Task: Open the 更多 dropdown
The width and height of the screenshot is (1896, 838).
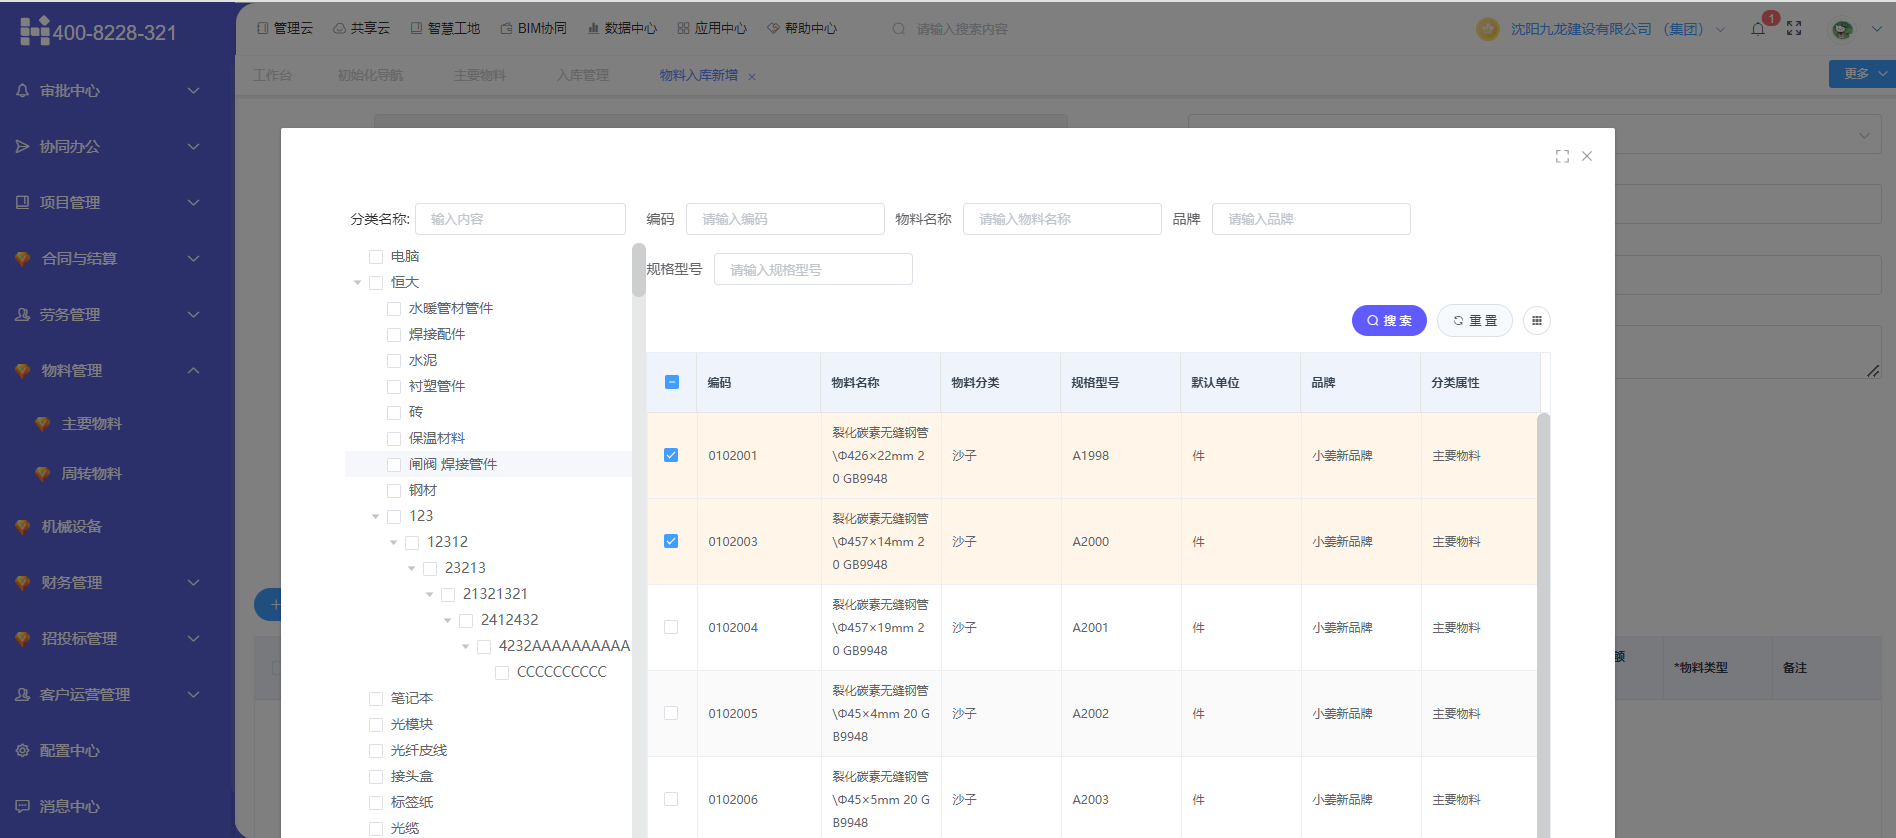Action: [1862, 74]
